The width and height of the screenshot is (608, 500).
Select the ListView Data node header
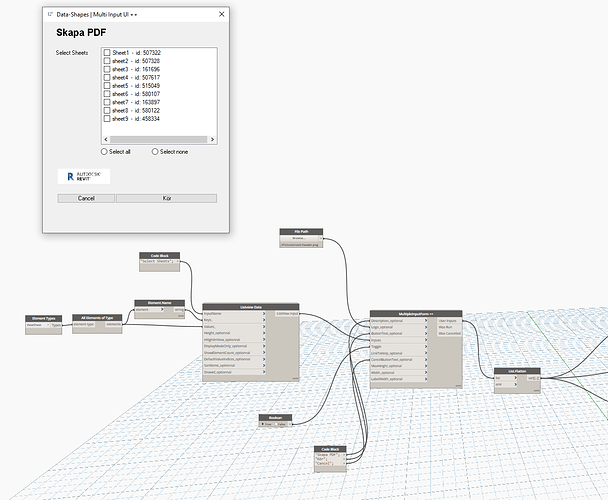250,307
